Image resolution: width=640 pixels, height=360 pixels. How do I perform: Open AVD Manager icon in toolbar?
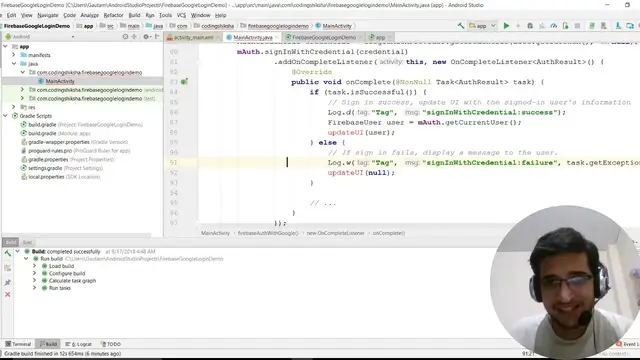point(604,26)
